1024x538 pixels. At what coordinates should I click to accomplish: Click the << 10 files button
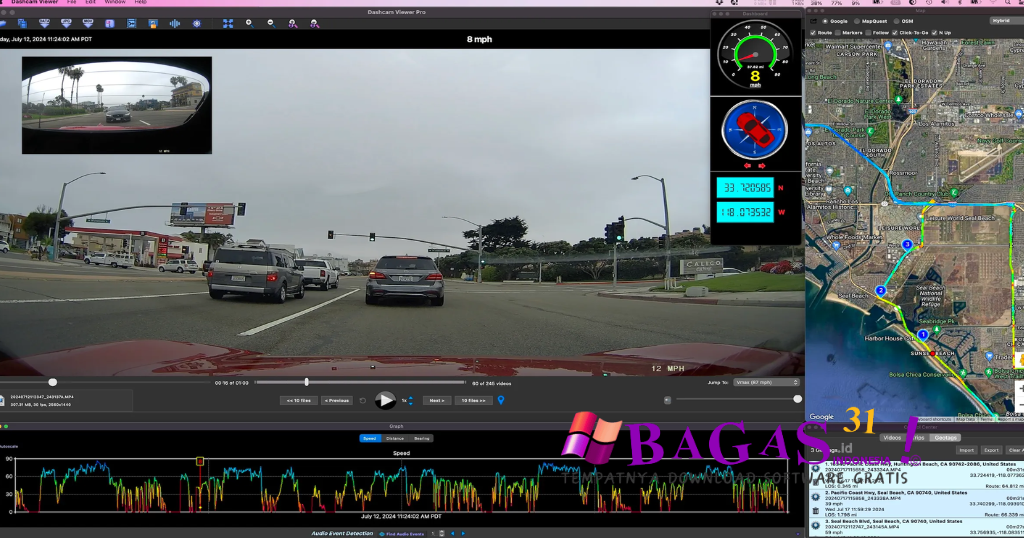pyautogui.click(x=298, y=400)
